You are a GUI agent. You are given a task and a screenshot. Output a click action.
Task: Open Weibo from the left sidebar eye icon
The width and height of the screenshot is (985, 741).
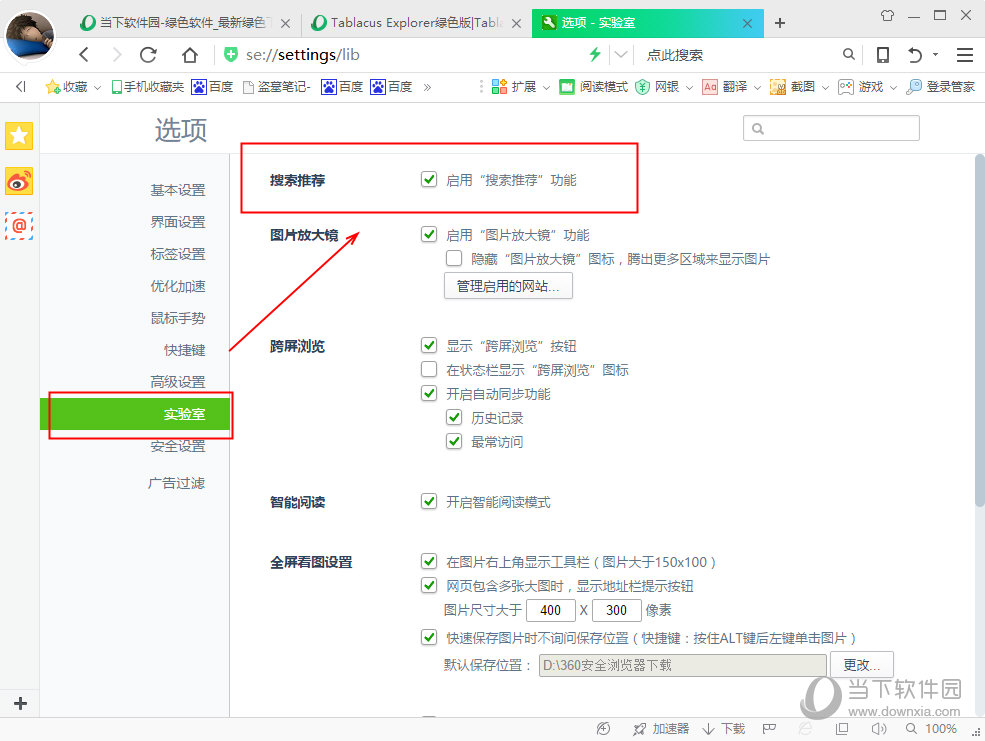coord(19,182)
